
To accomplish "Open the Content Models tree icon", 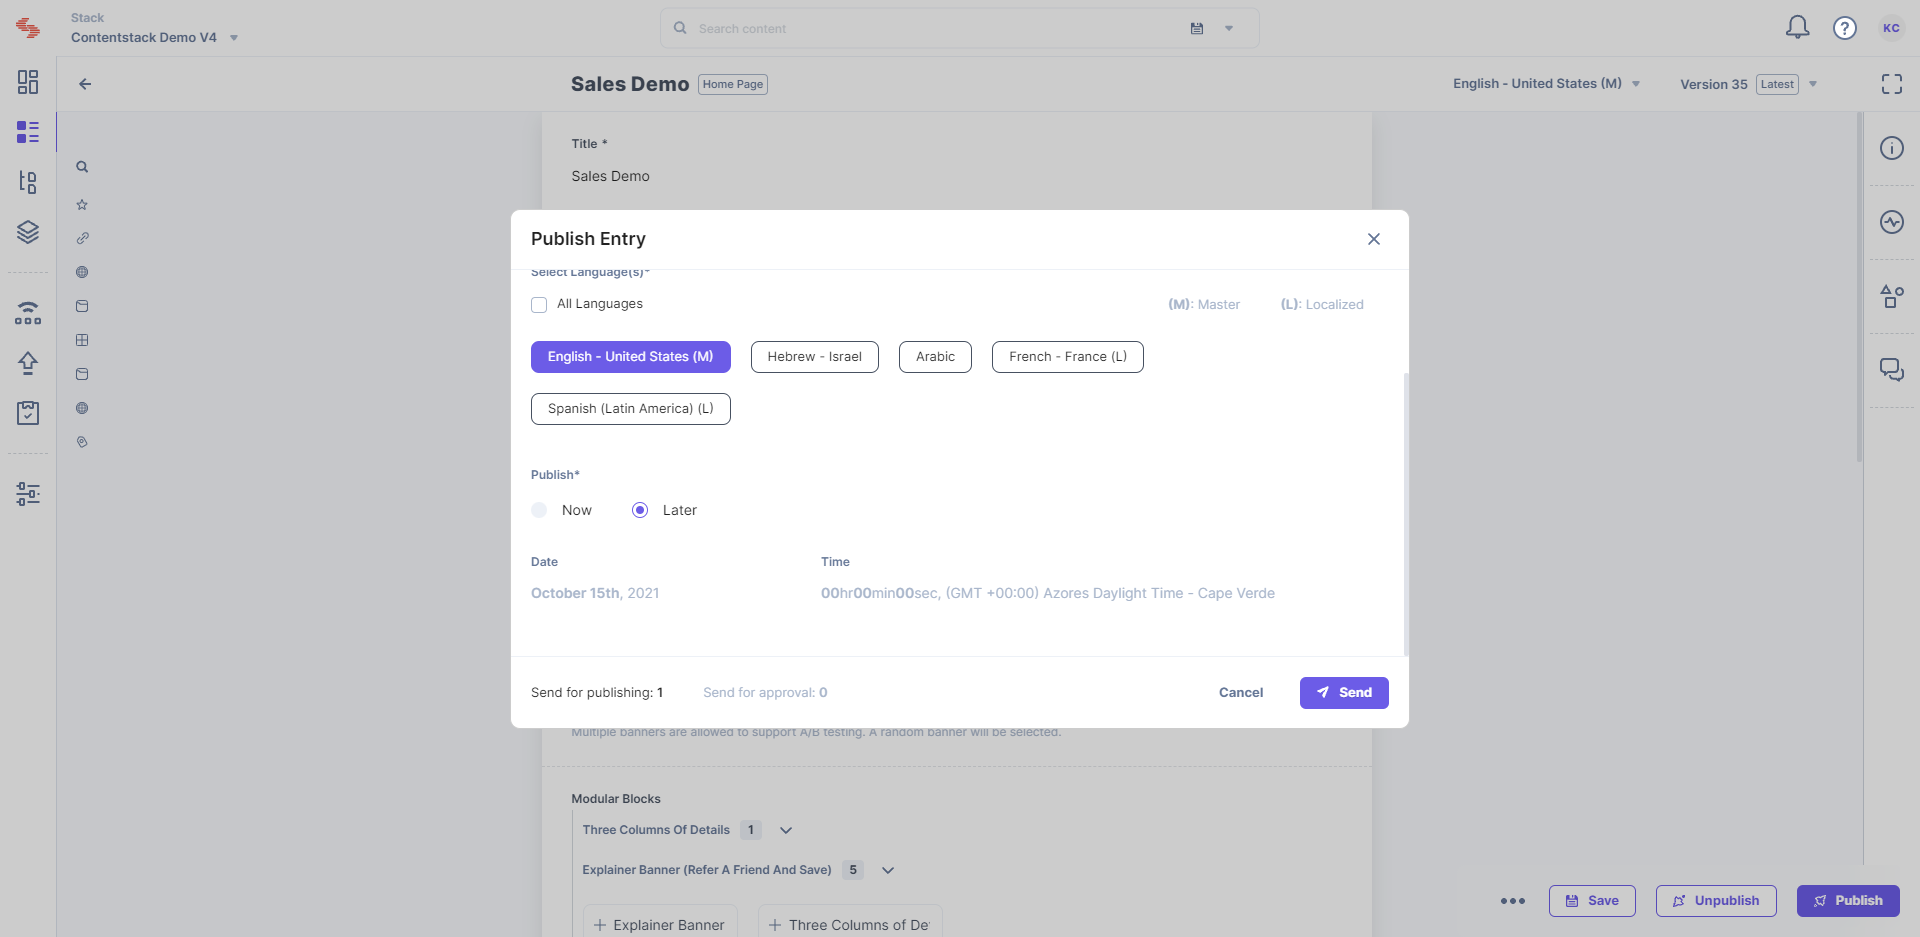I will [x=28, y=182].
